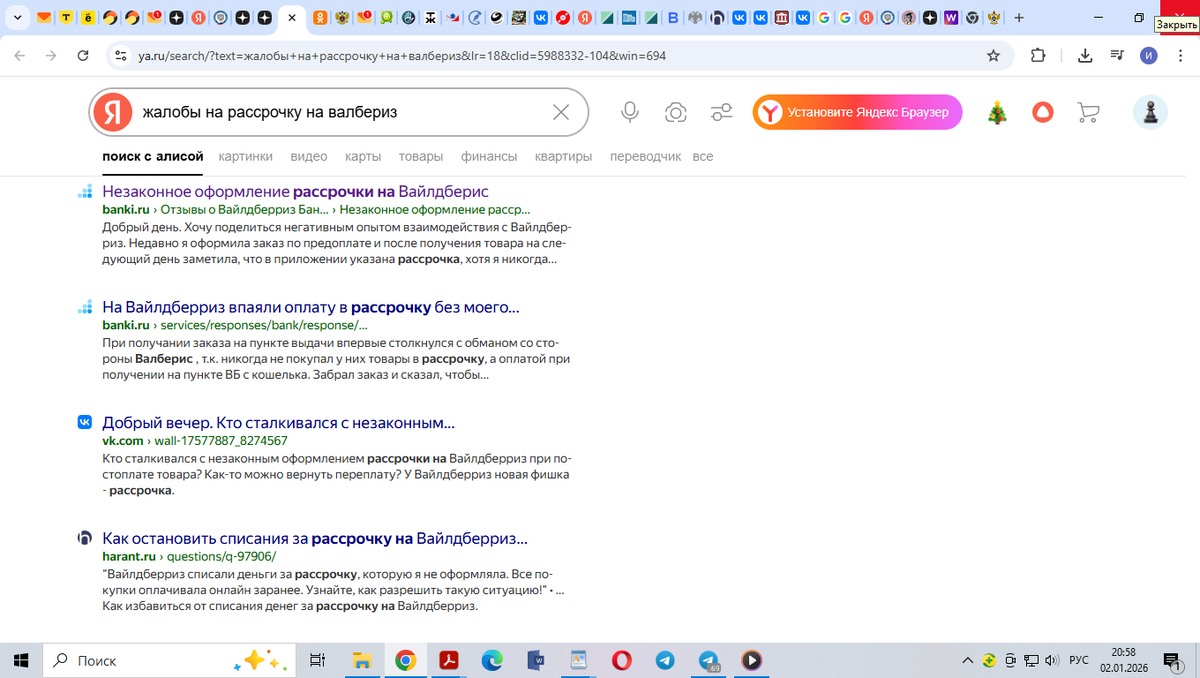Open Chrome three-dot menu

pos(1181,56)
